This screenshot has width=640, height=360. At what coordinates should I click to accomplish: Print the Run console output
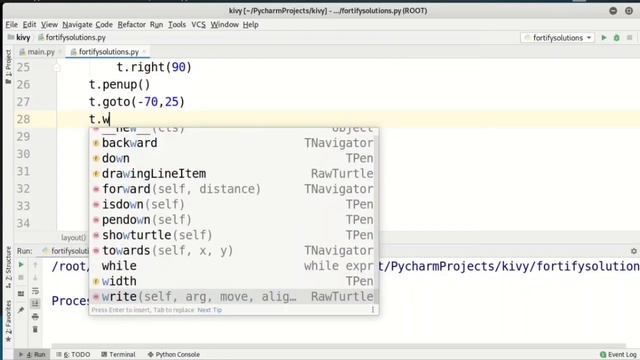coord(35,316)
